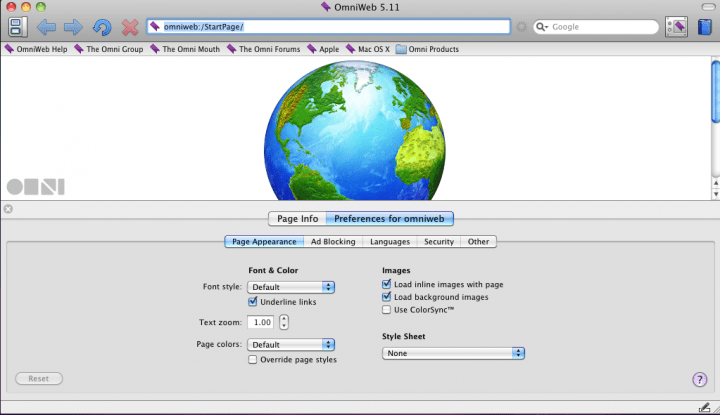The height and width of the screenshot is (415, 720).
Task: Click the Back arrow button
Action: 46,27
